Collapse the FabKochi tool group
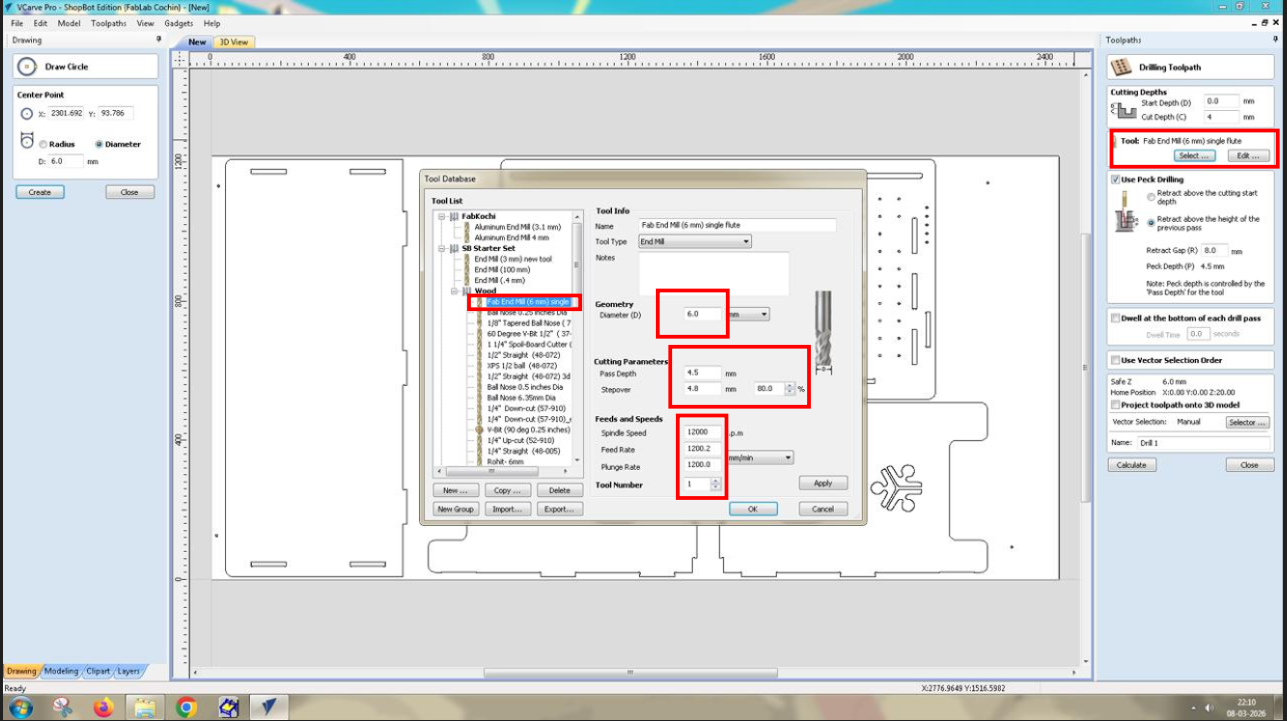The width and height of the screenshot is (1287, 721). [x=441, y=216]
